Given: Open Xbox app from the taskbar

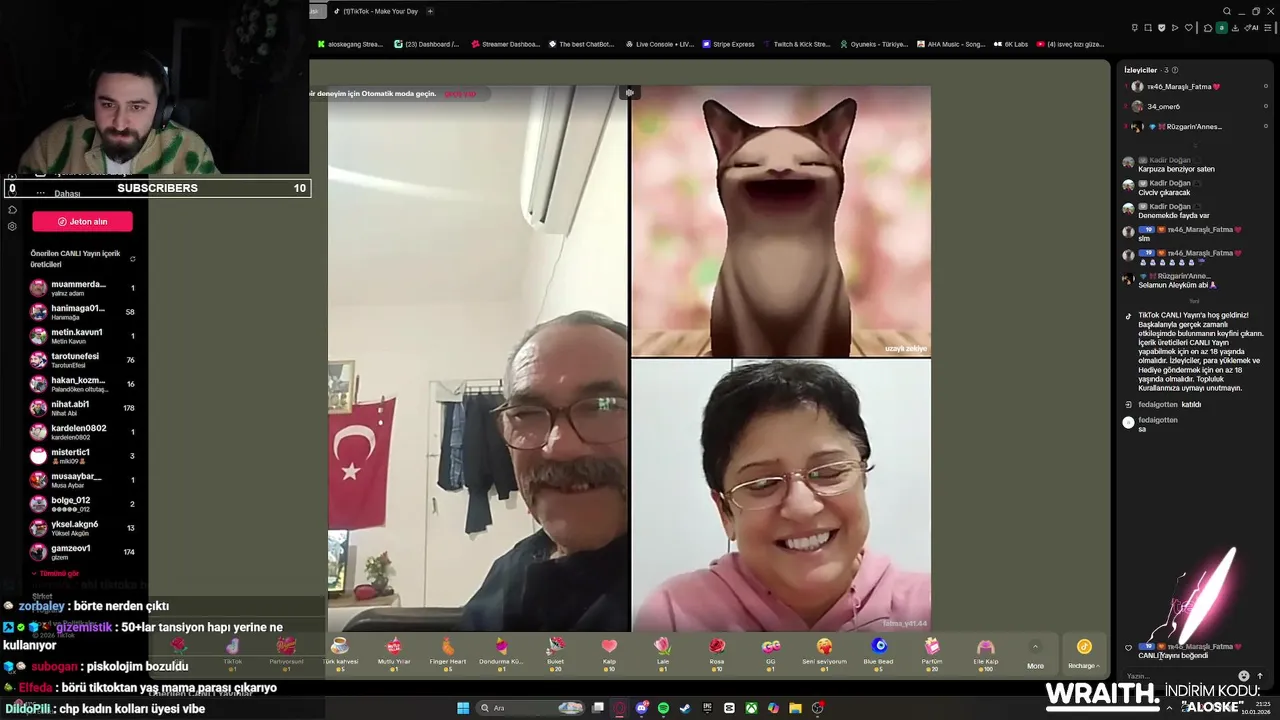Looking at the screenshot, I should pos(751,708).
